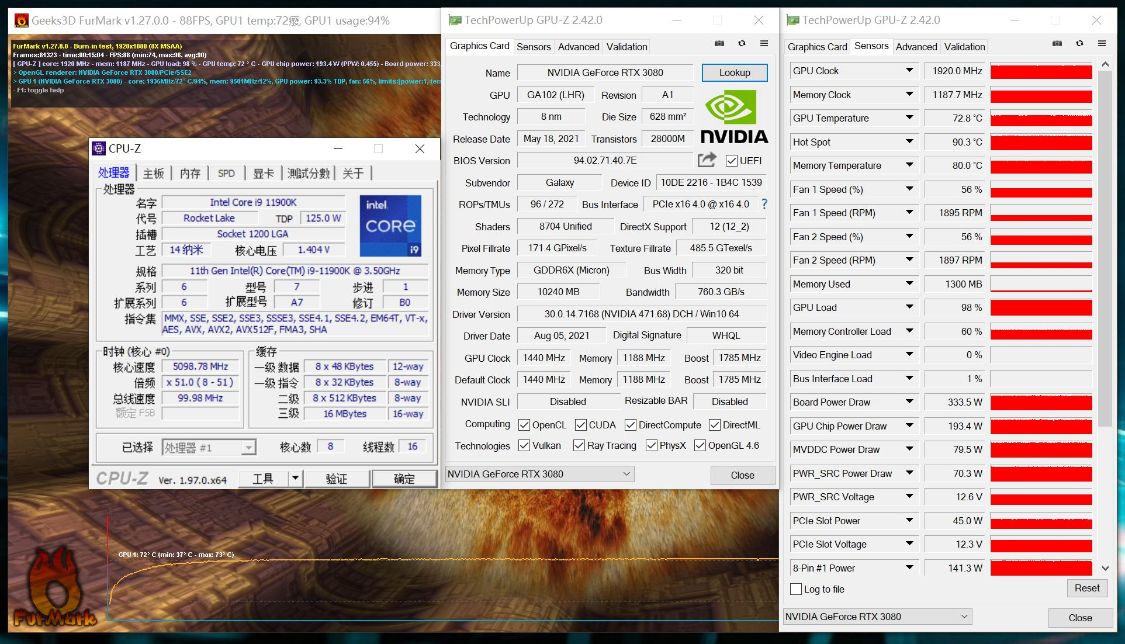Open the CPU-Z tools dropdown arrow next to 工具
The height and width of the screenshot is (644, 1125).
[295, 479]
